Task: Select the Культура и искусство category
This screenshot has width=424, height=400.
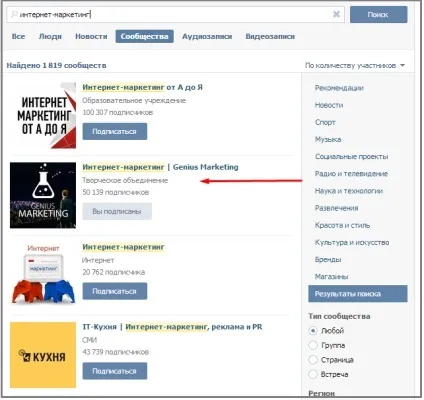Action: coord(352,242)
